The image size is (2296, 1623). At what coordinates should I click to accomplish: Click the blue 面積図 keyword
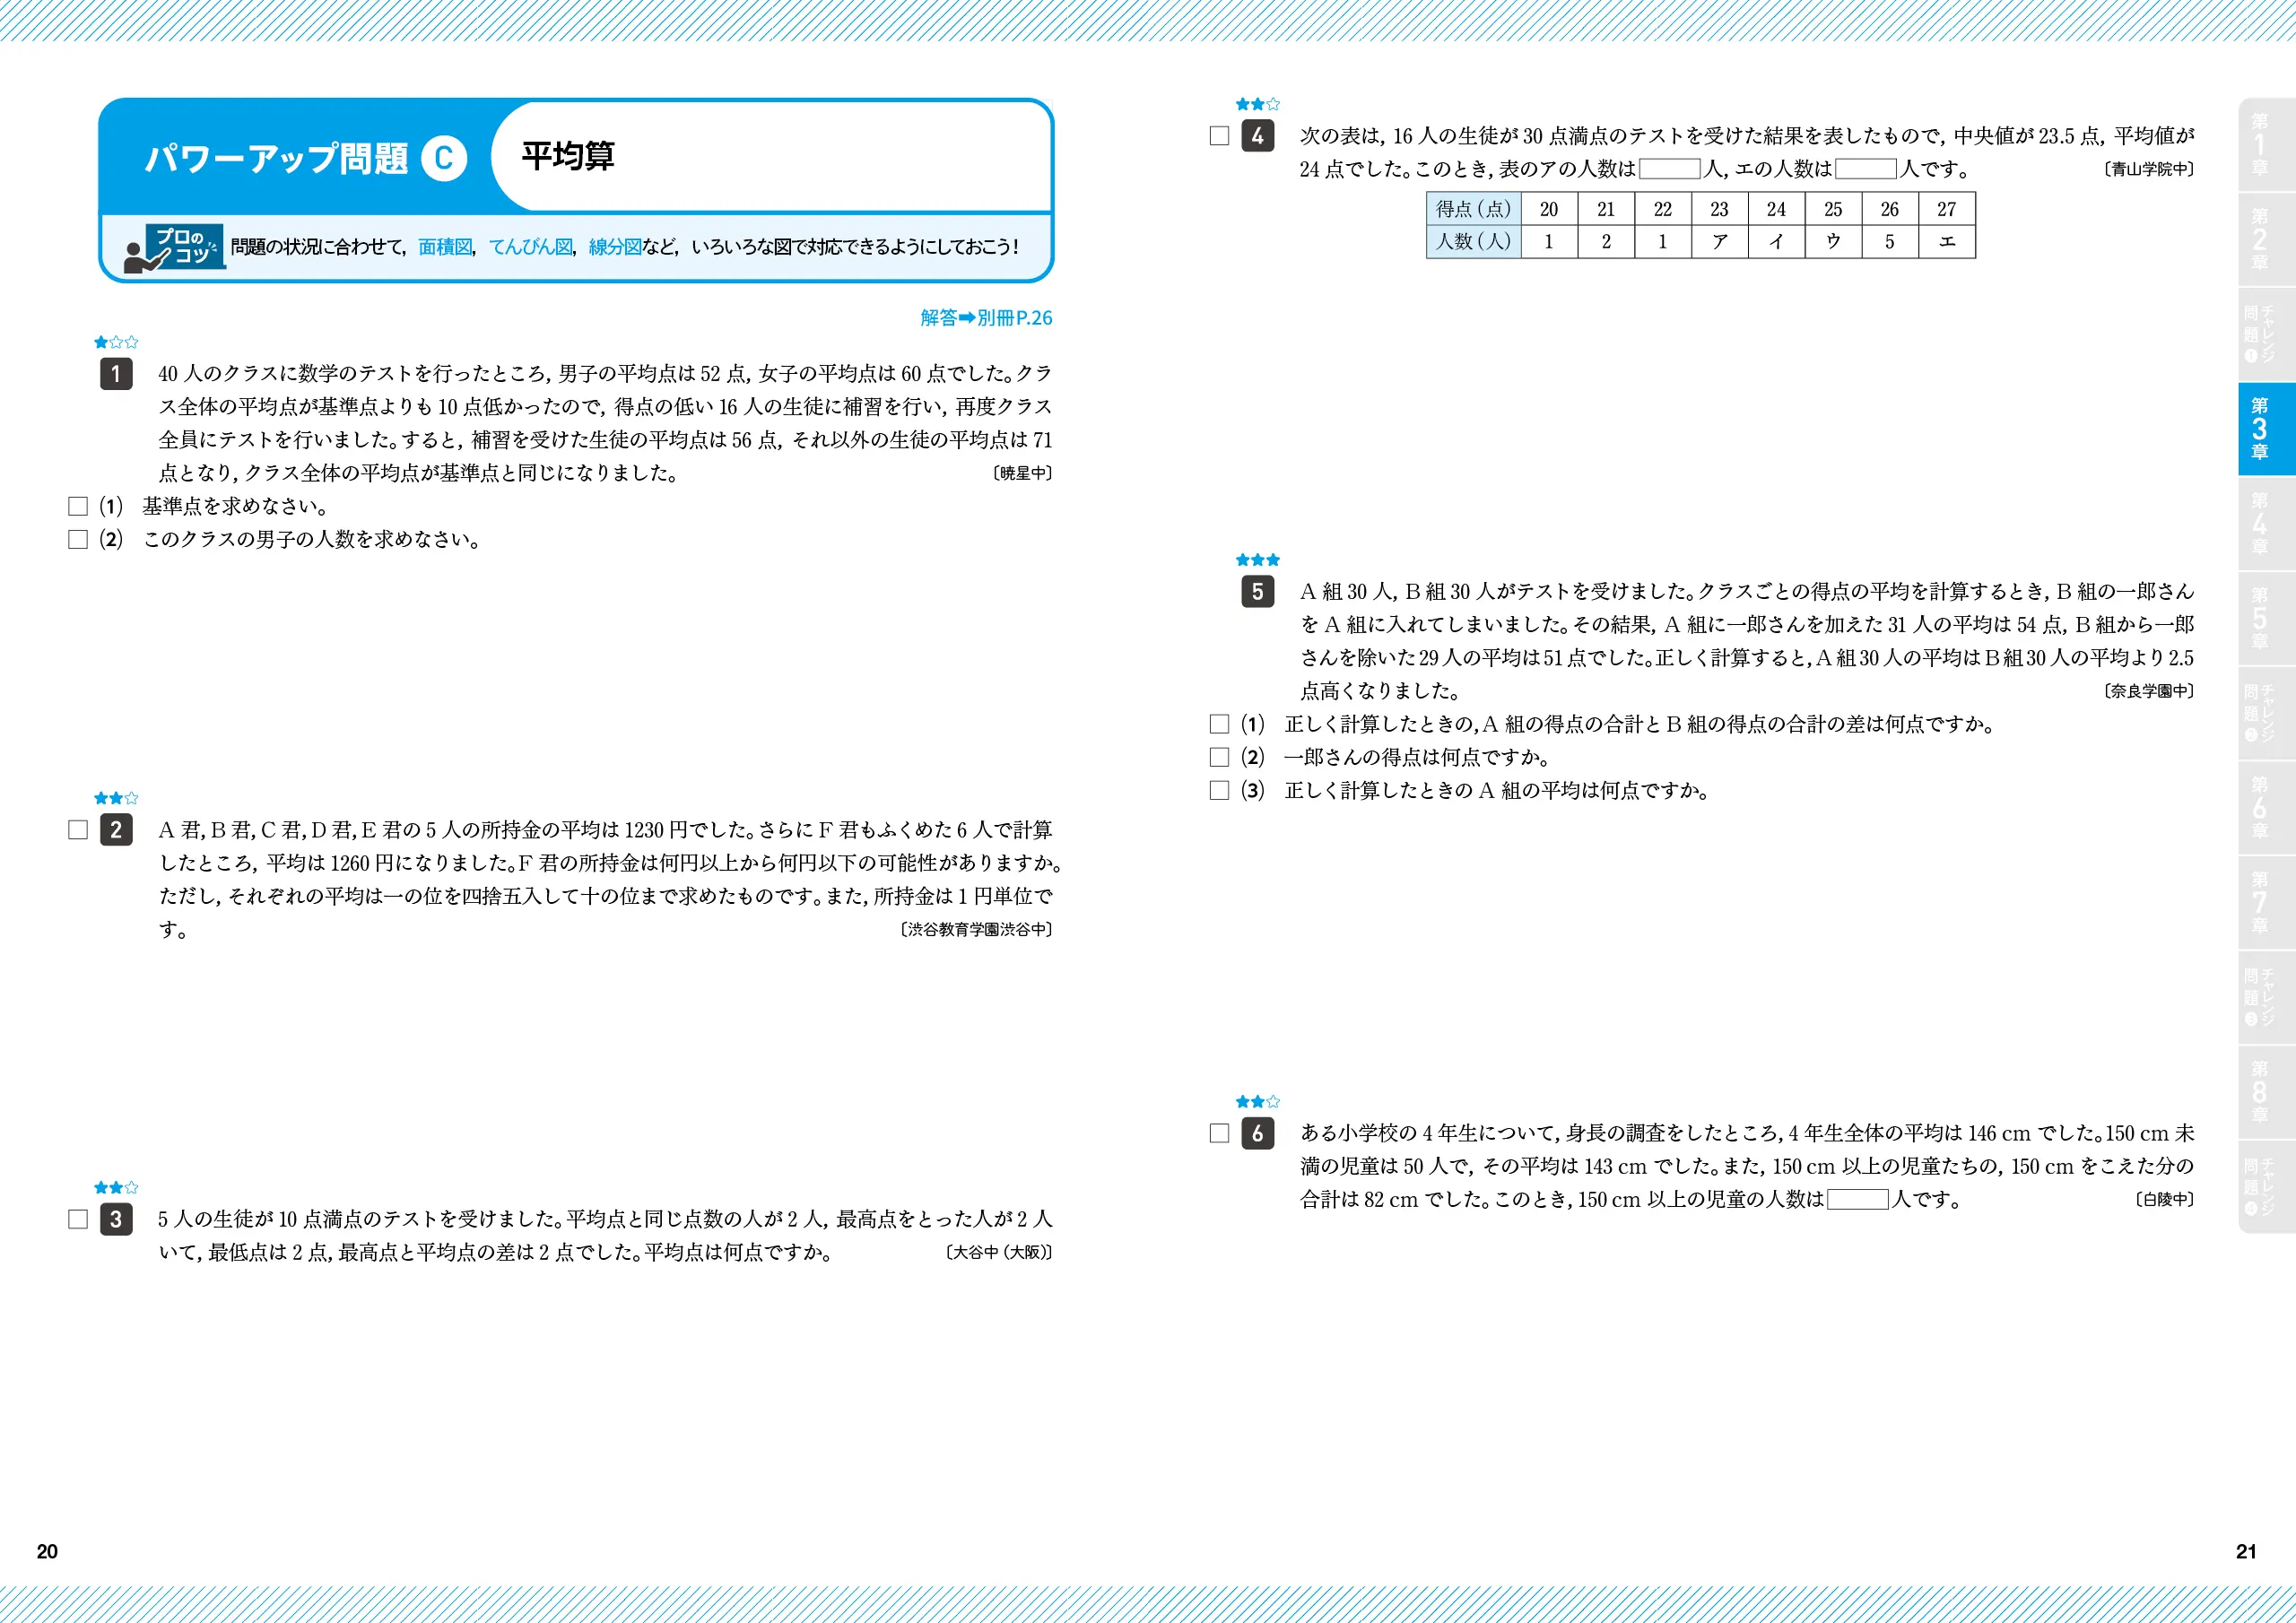[x=445, y=247]
